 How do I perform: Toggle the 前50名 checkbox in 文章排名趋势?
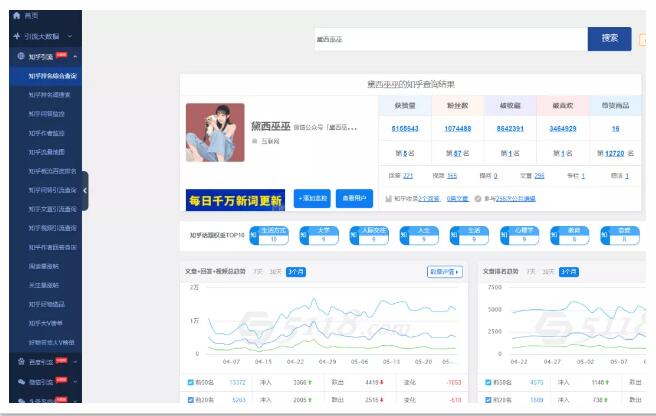point(488,382)
